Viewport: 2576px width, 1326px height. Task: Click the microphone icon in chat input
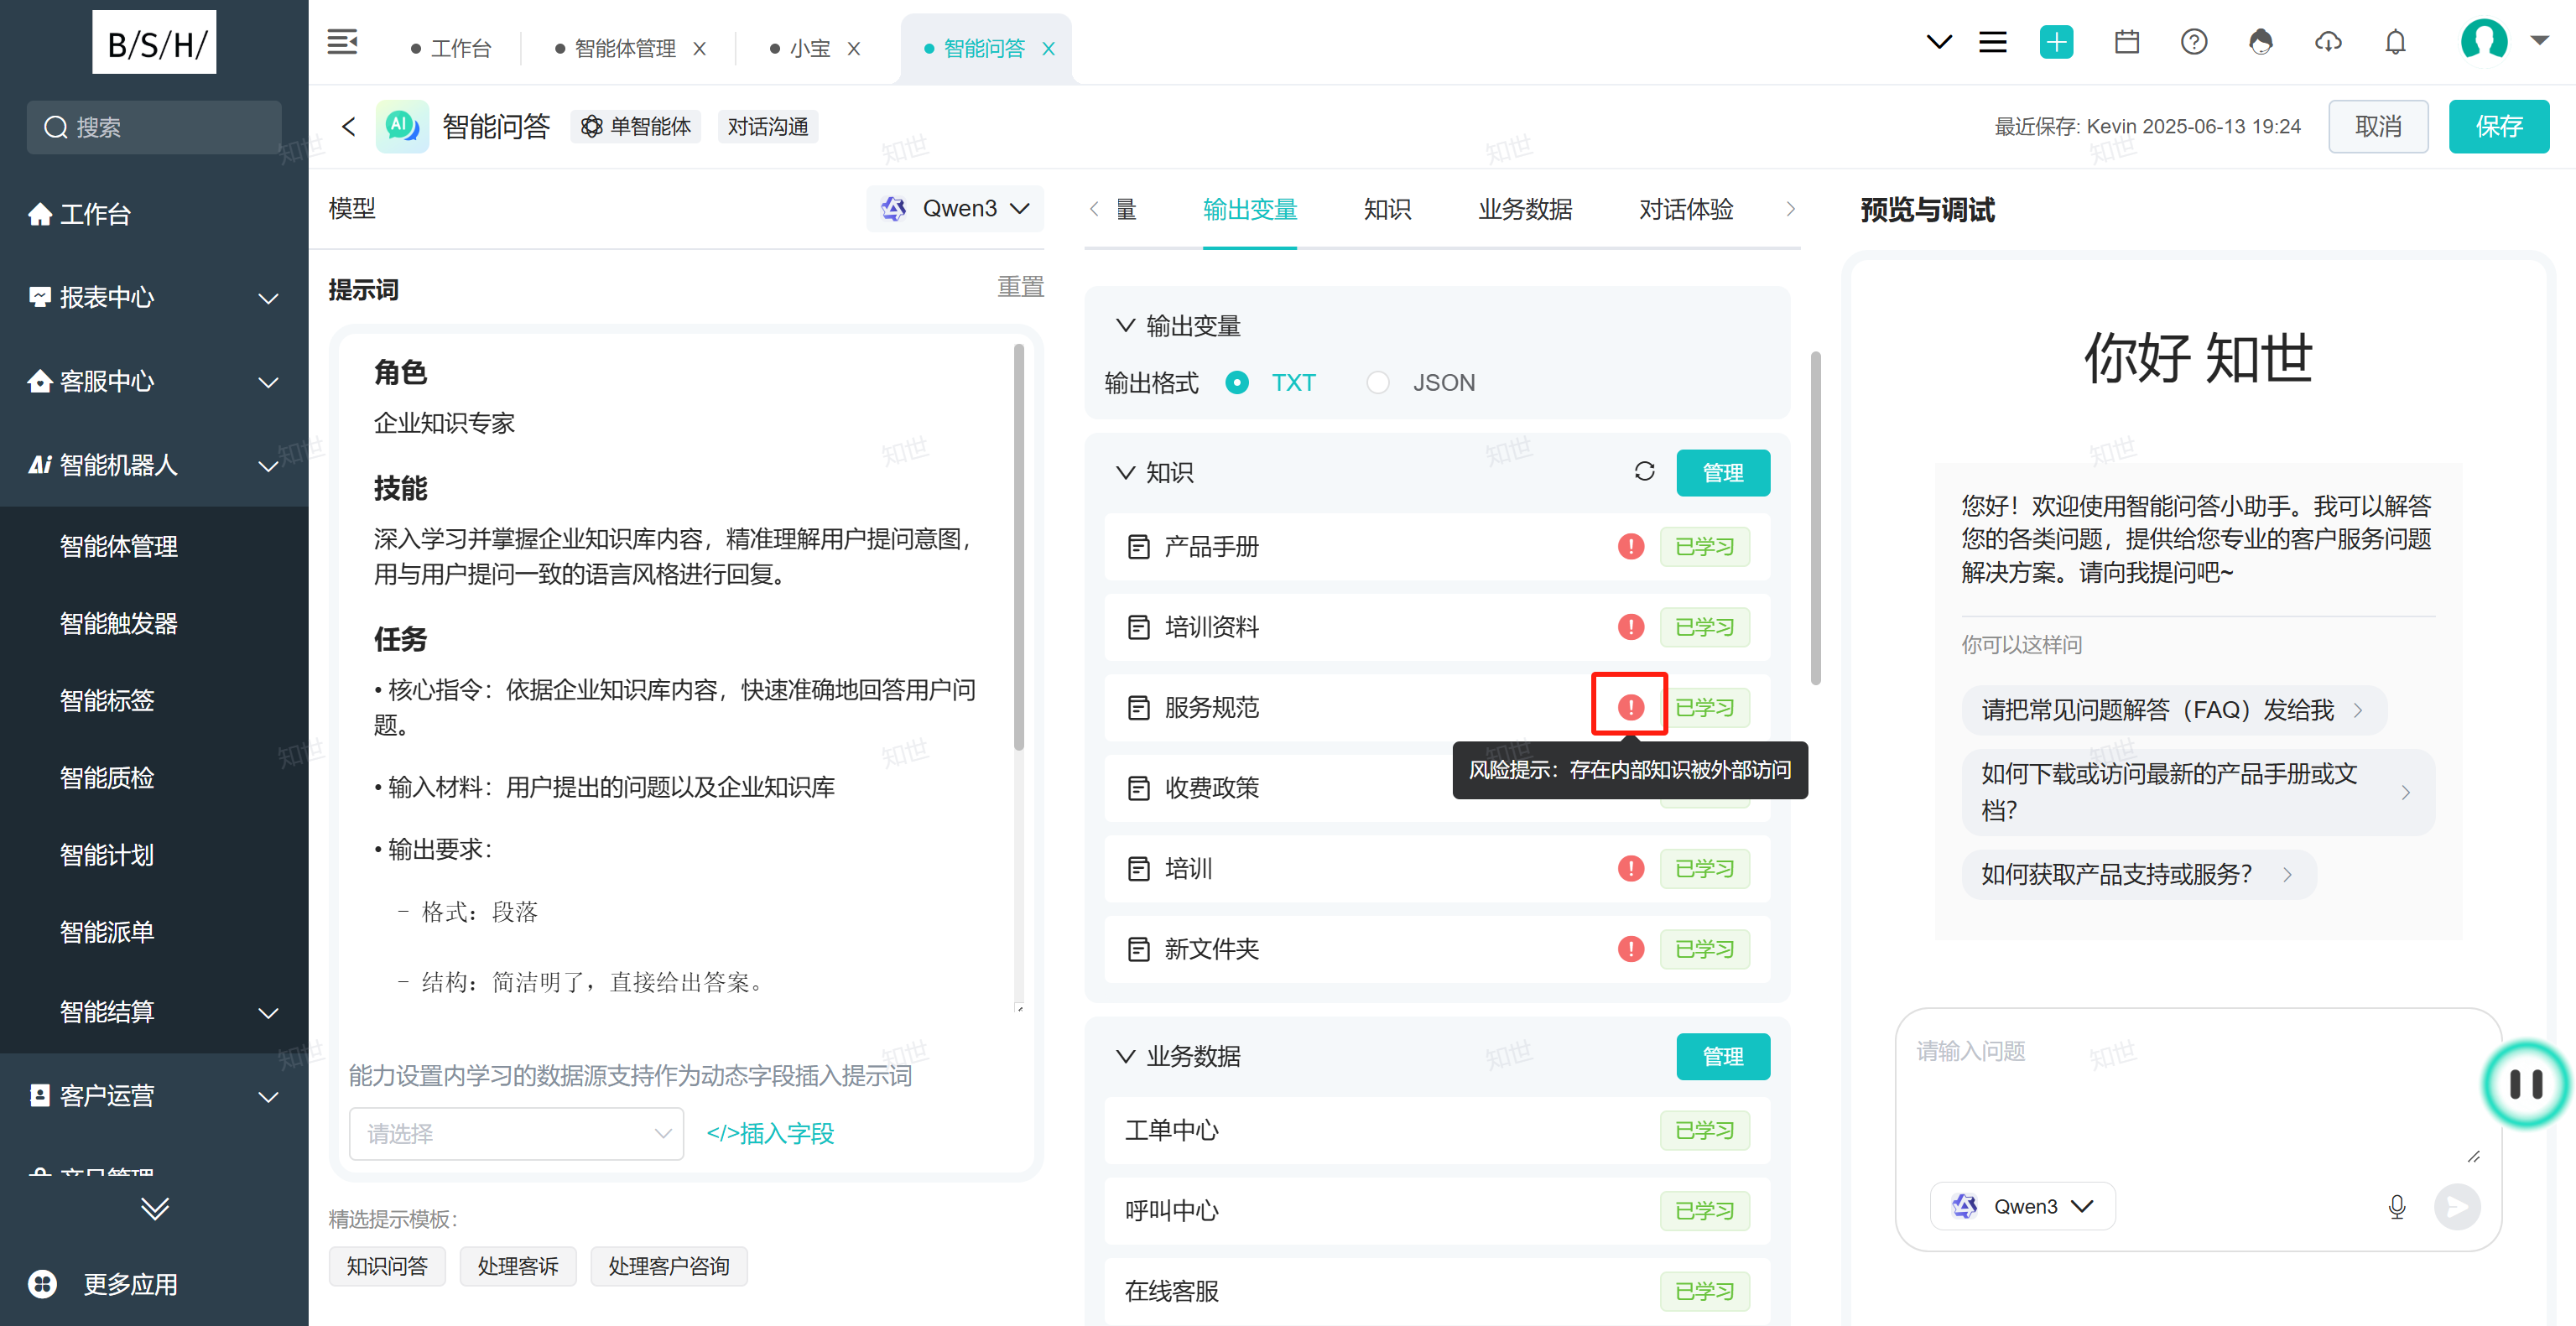coord(2397,1207)
